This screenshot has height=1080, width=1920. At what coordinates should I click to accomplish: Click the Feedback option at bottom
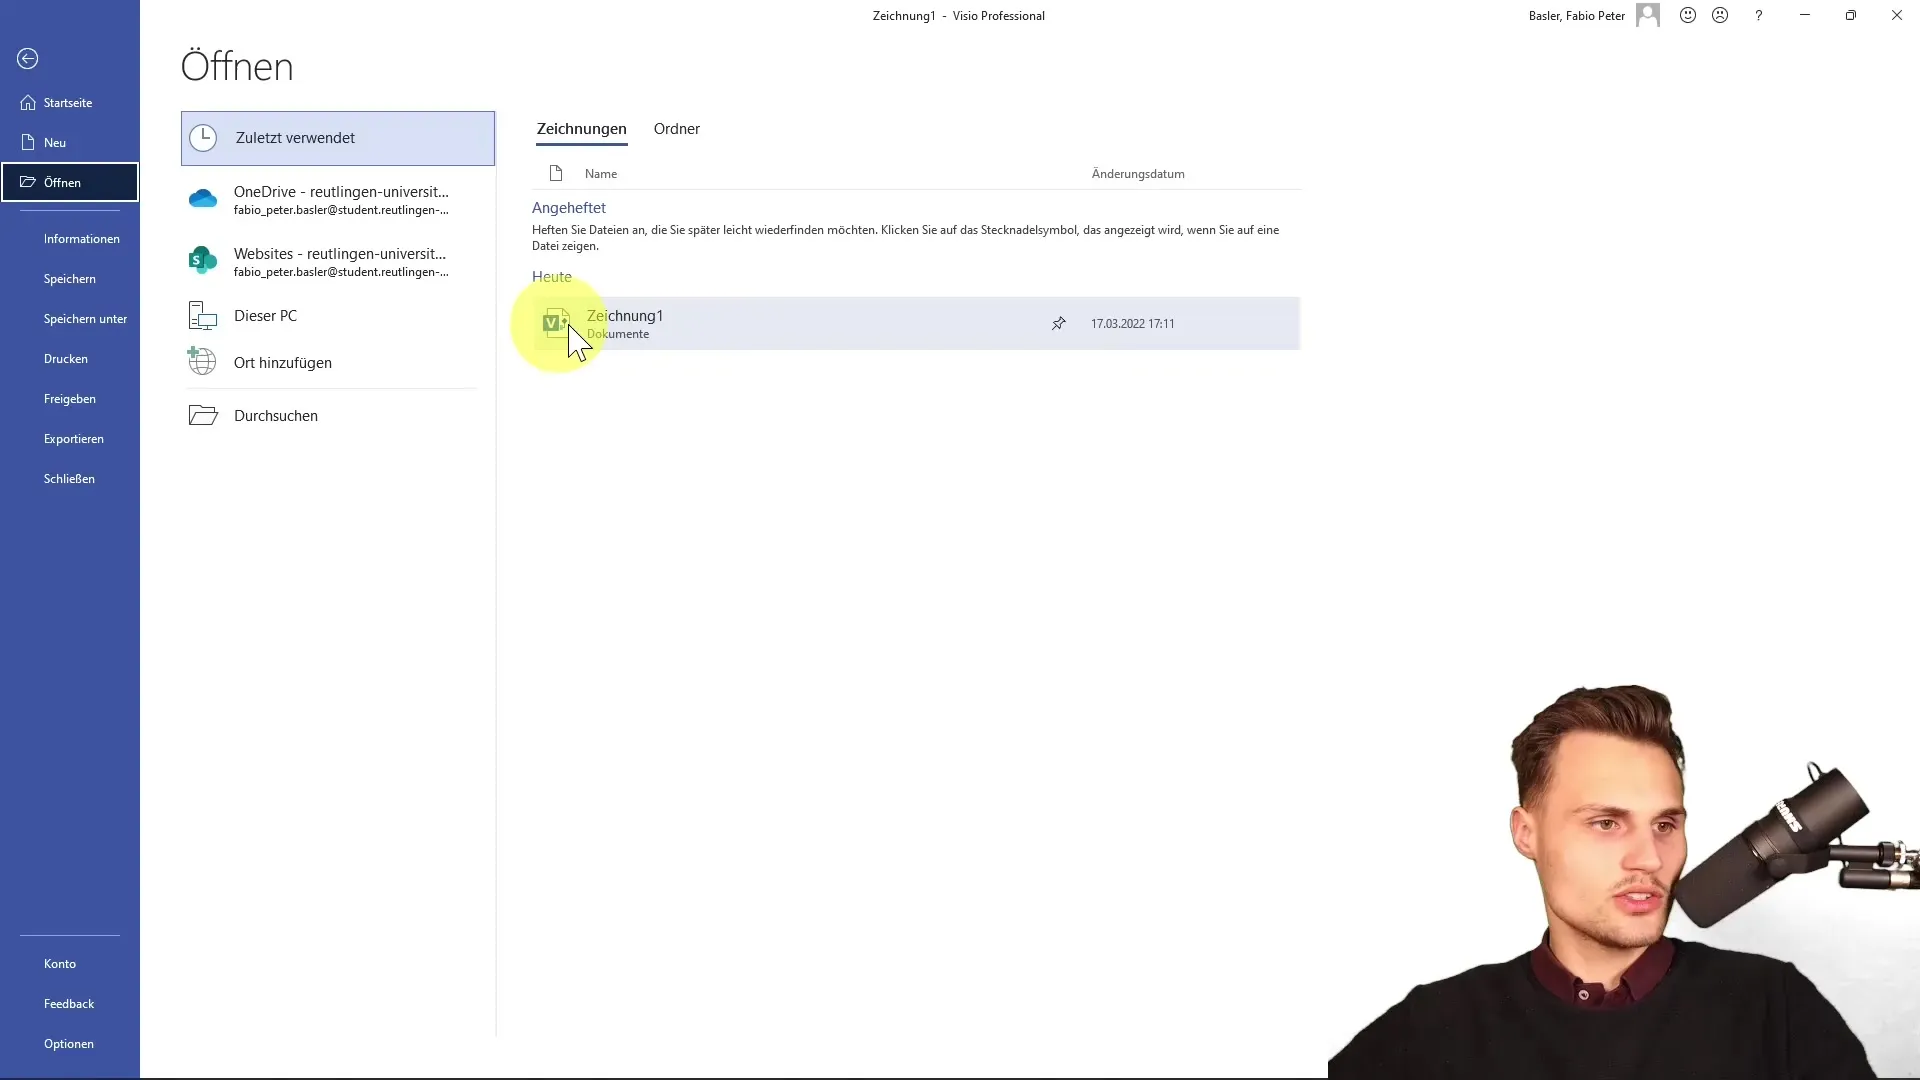click(70, 1002)
